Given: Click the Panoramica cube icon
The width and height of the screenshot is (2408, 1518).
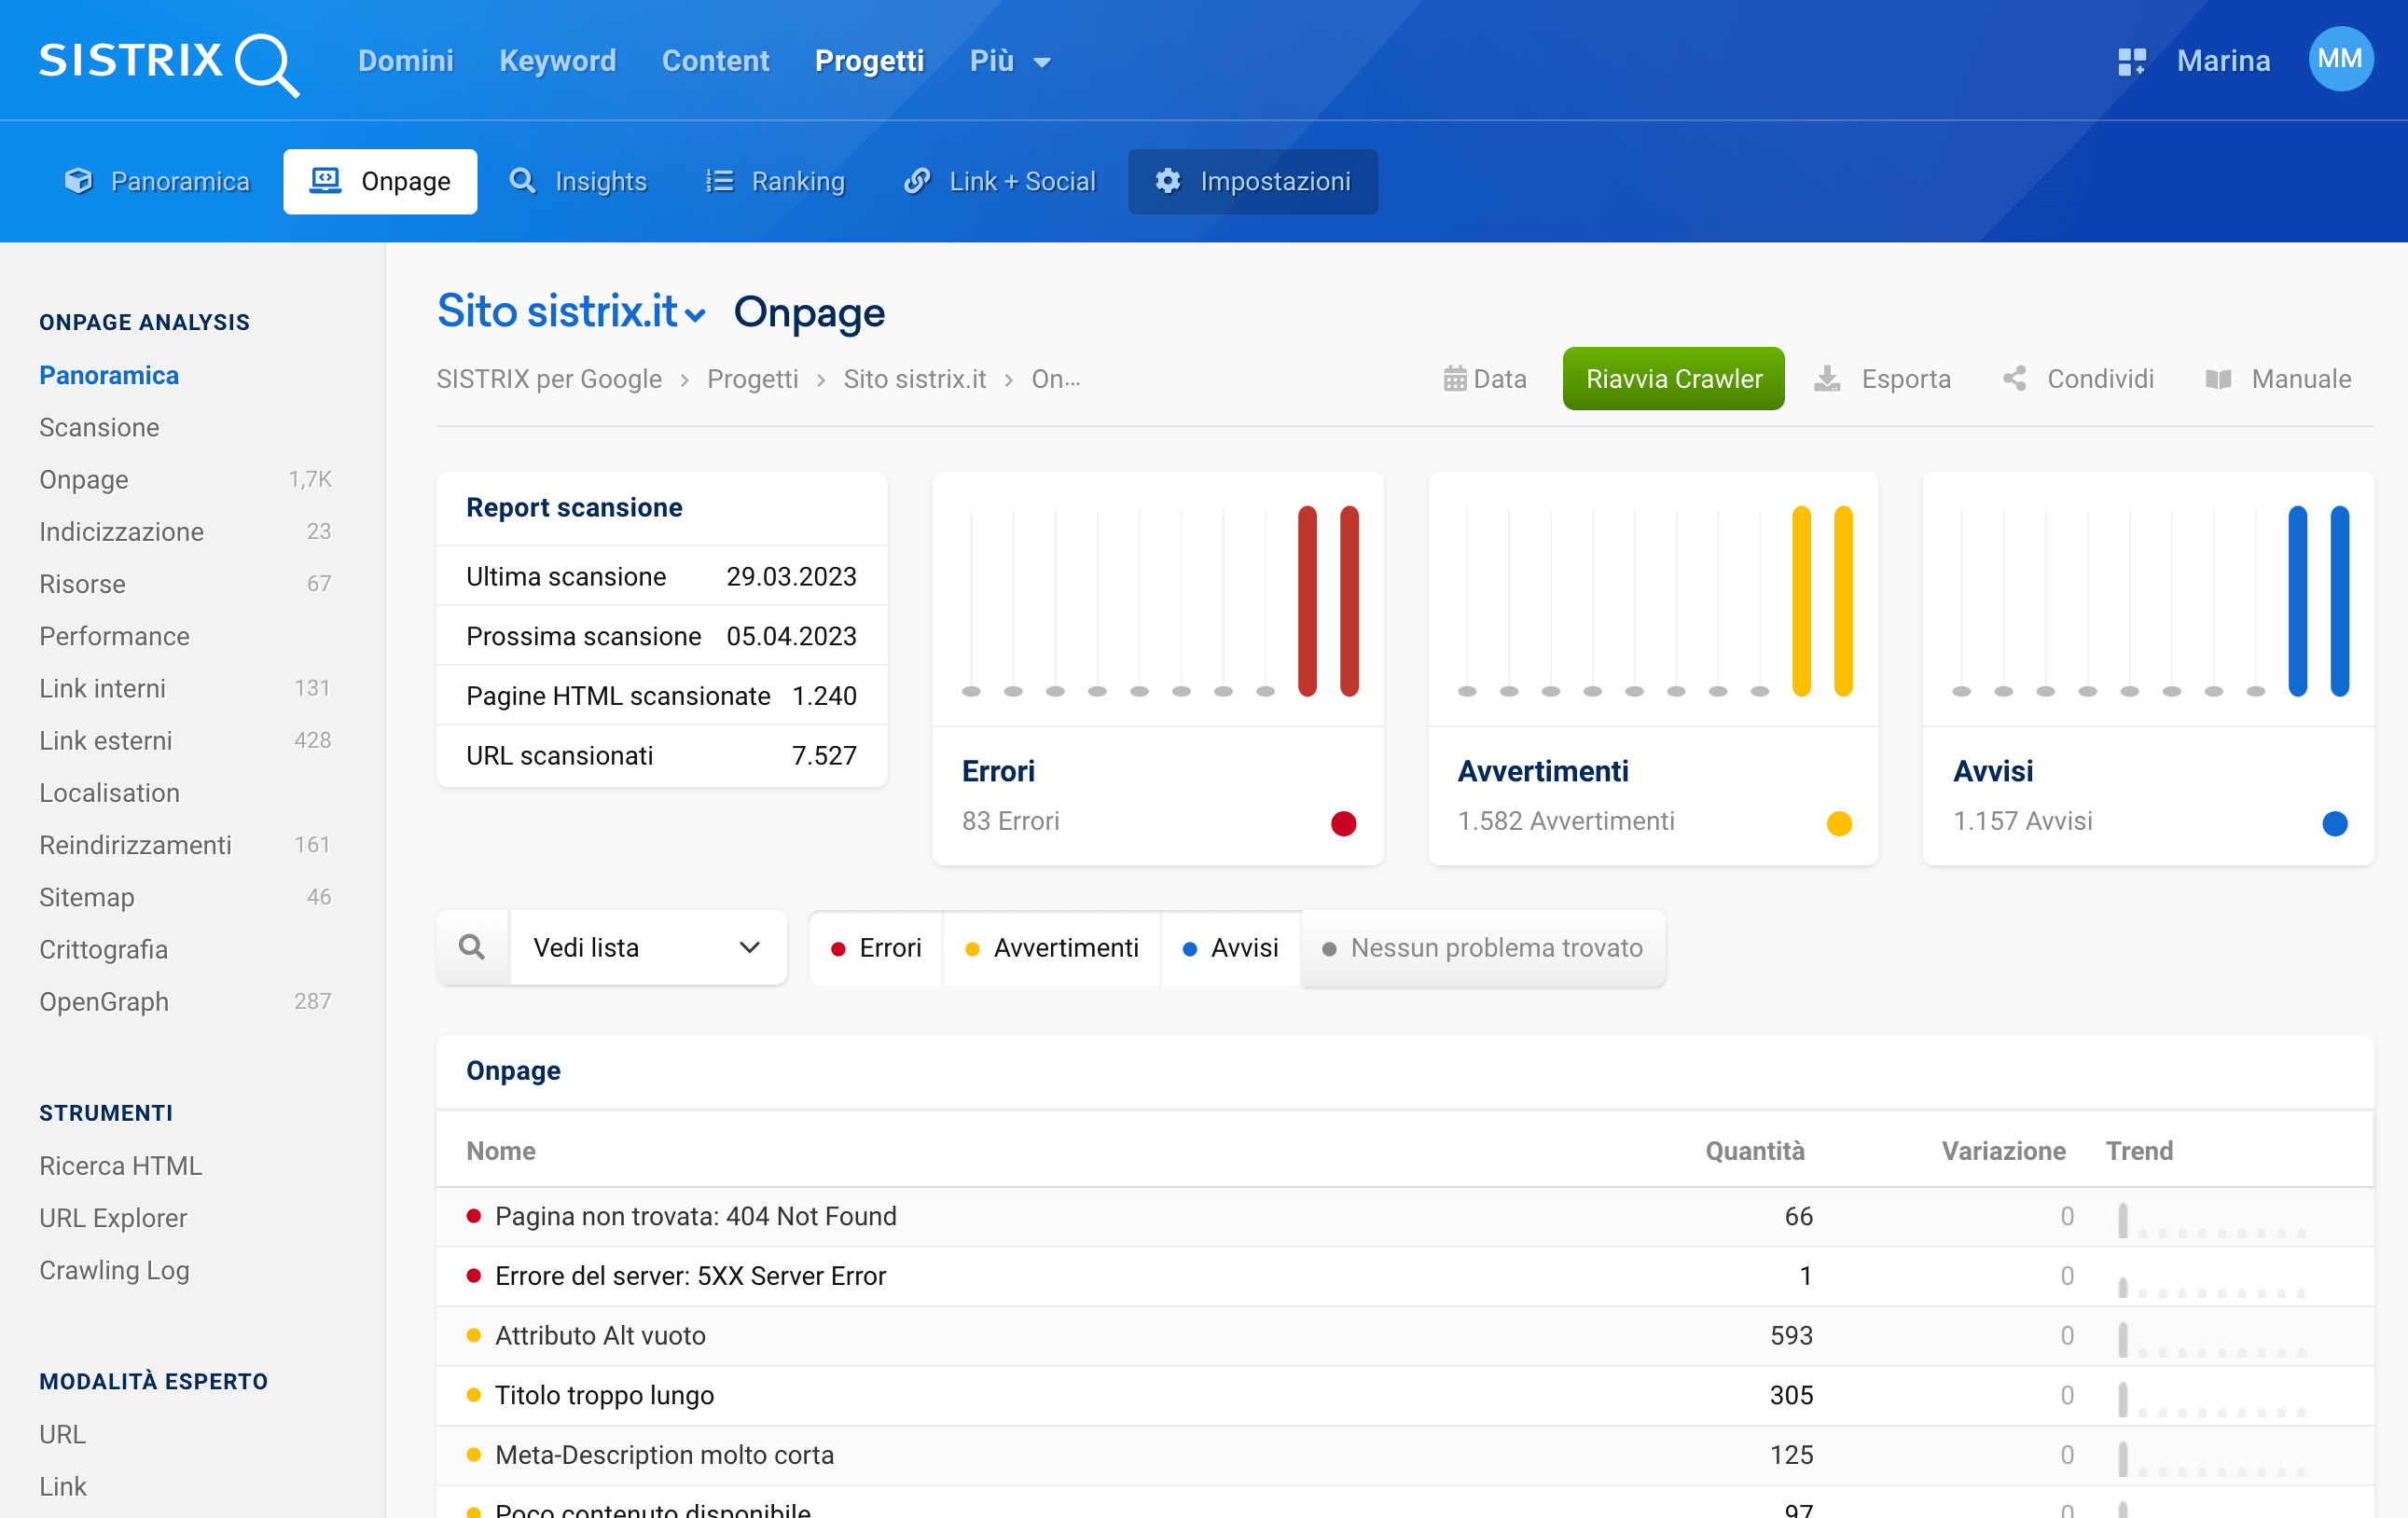Looking at the screenshot, I should 78,181.
